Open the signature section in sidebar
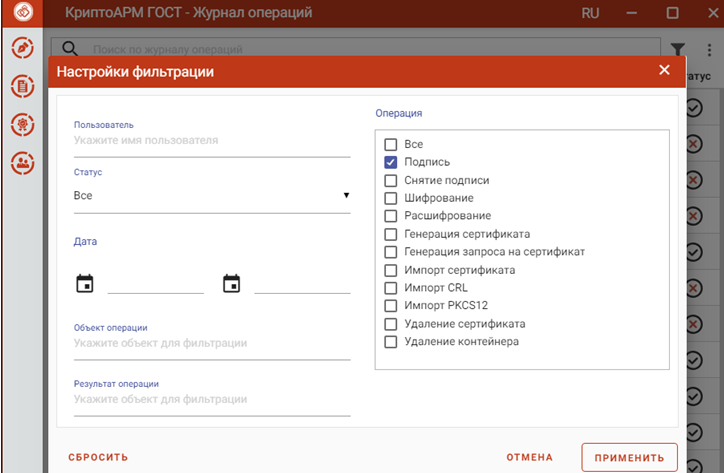The height and width of the screenshot is (473, 724). pos(23,48)
